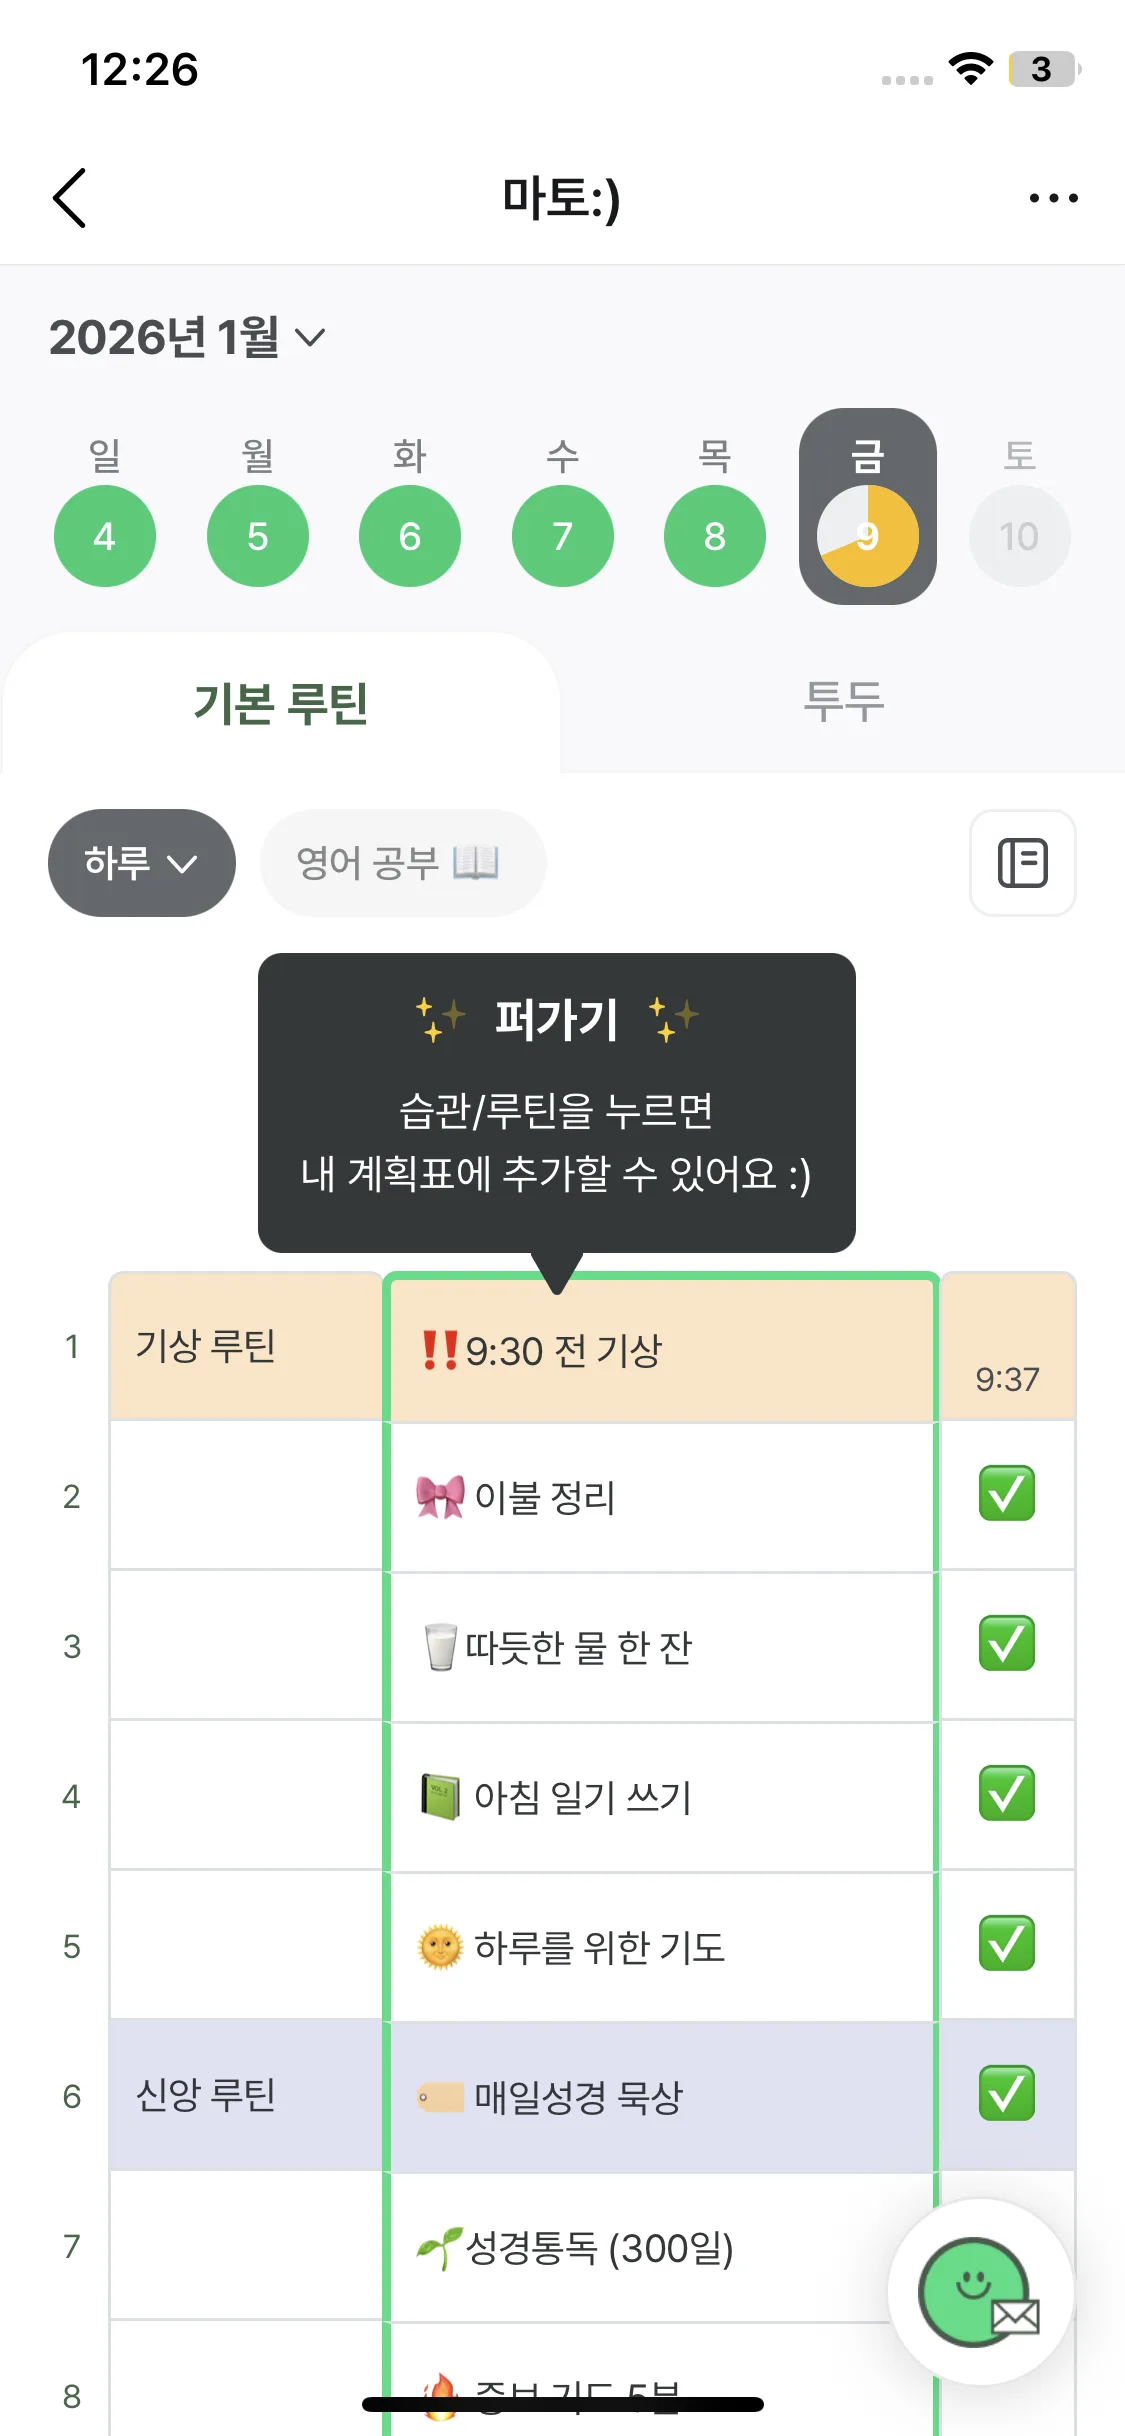Screen dimensions: 1125x2436
Task: Toggle the 매일성경 묵상 checkbox
Action: click(1006, 2094)
